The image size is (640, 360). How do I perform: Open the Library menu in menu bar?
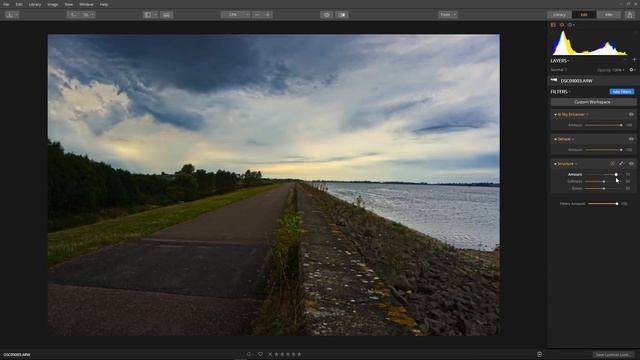[x=35, y=4]
